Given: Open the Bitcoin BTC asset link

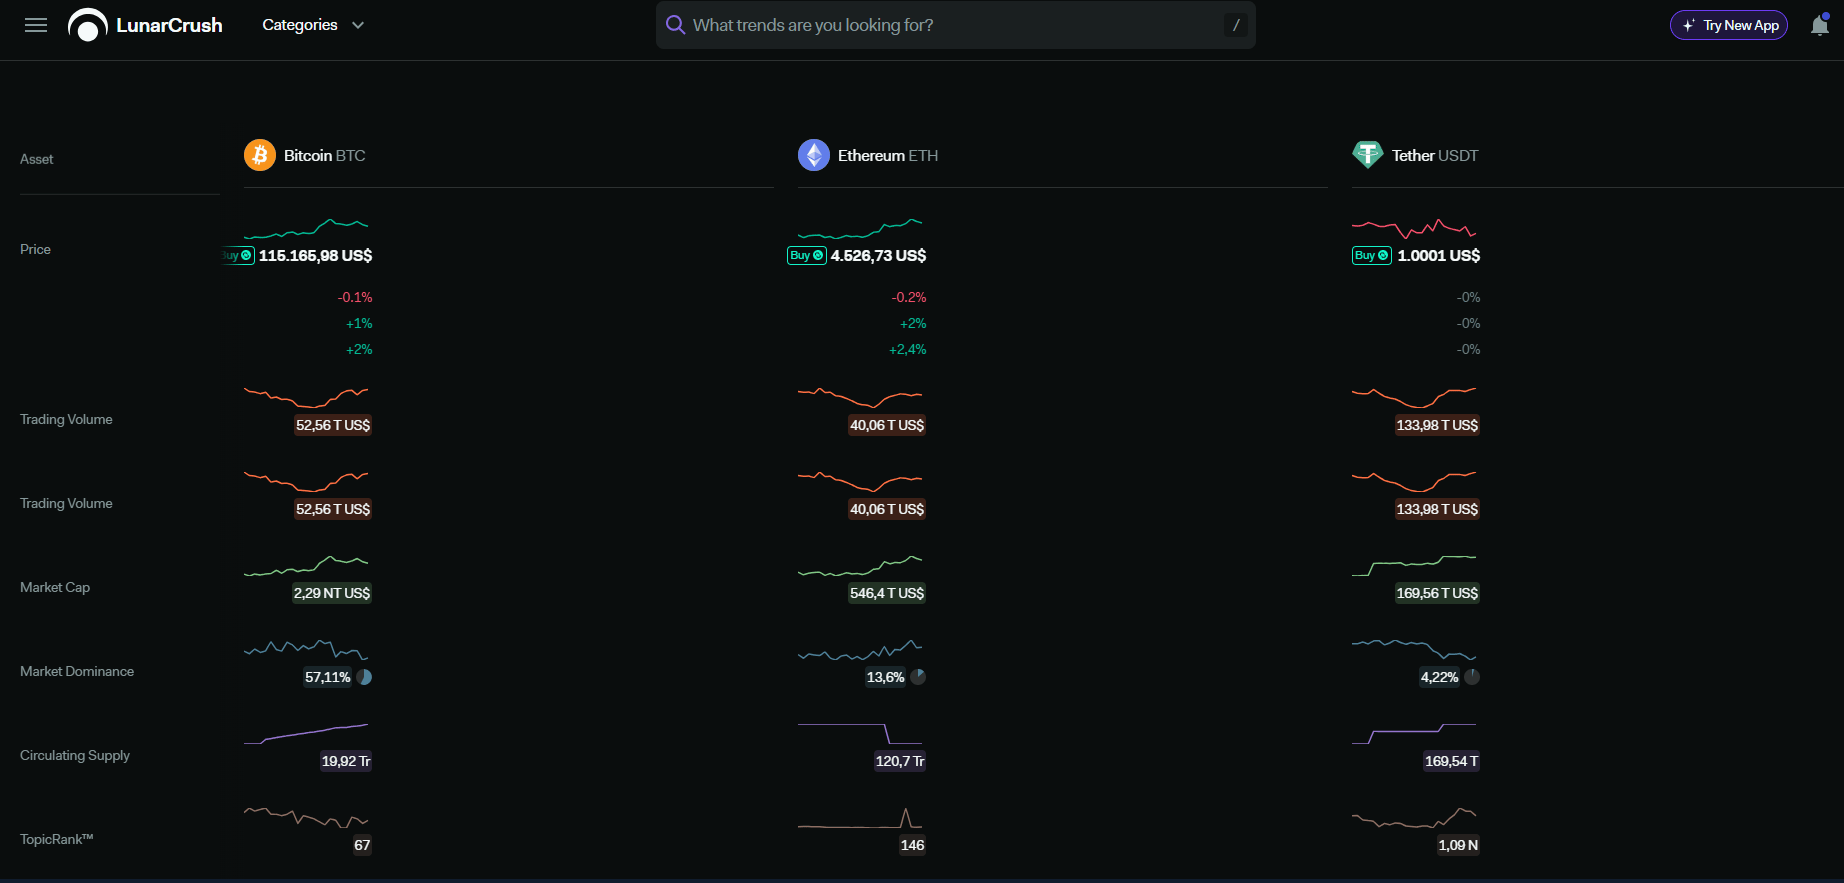Looking at the screenshot, I should point(324,155).
